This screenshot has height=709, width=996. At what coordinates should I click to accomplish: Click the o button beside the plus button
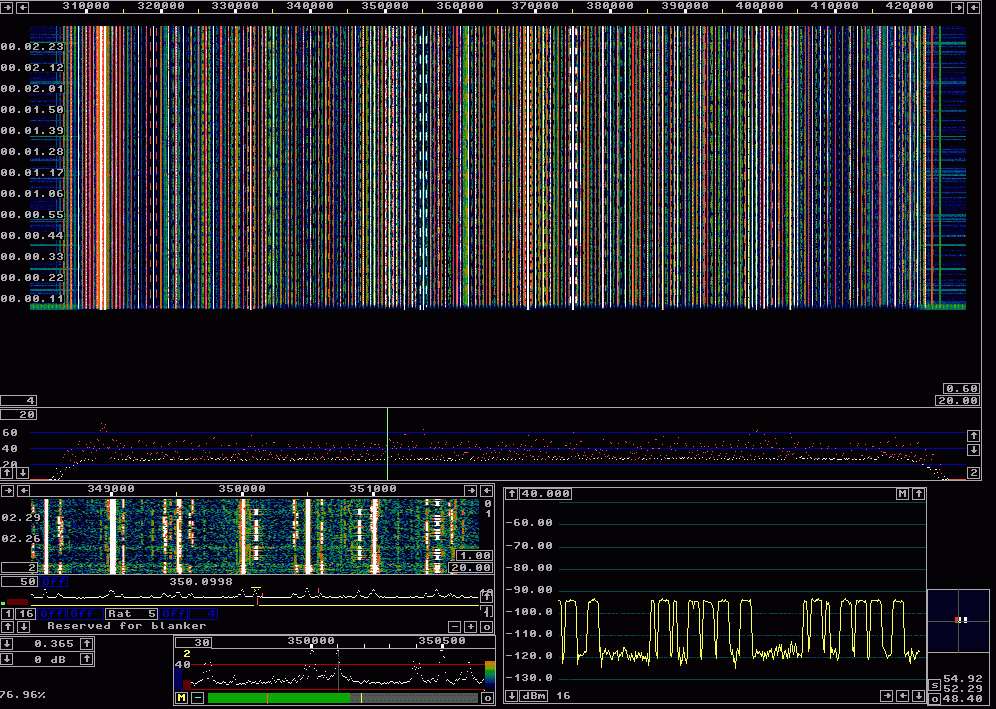[x=487, y=626]
